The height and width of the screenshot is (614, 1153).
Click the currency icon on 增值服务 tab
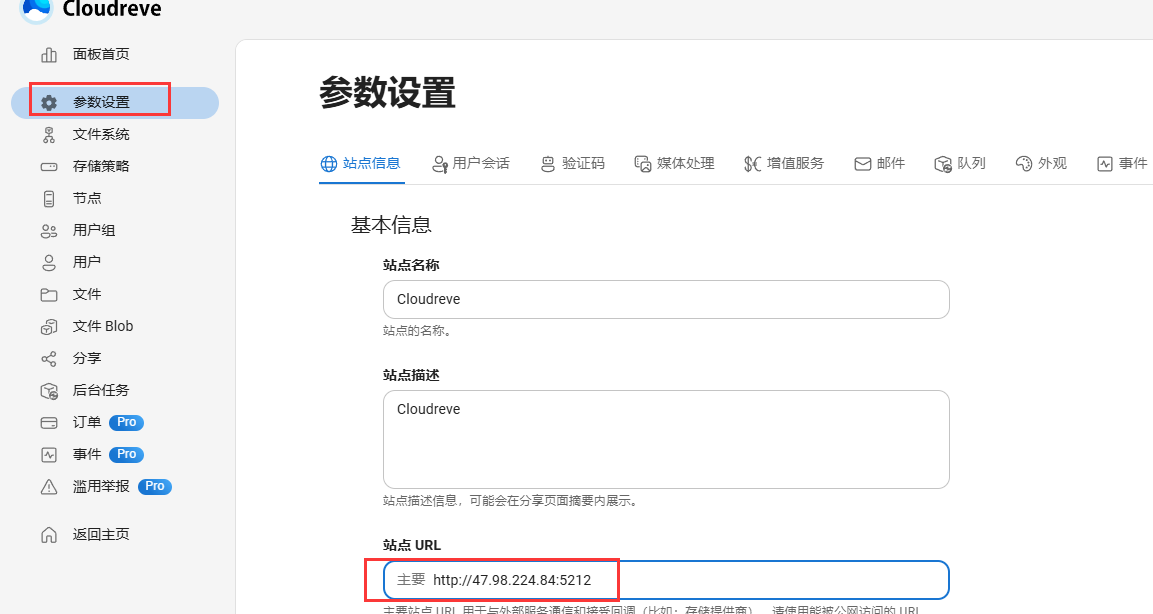752,164
